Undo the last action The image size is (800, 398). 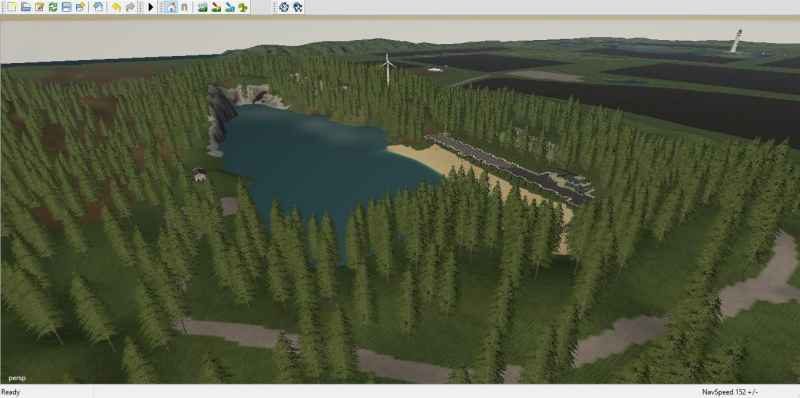click(x=116, y=7)
